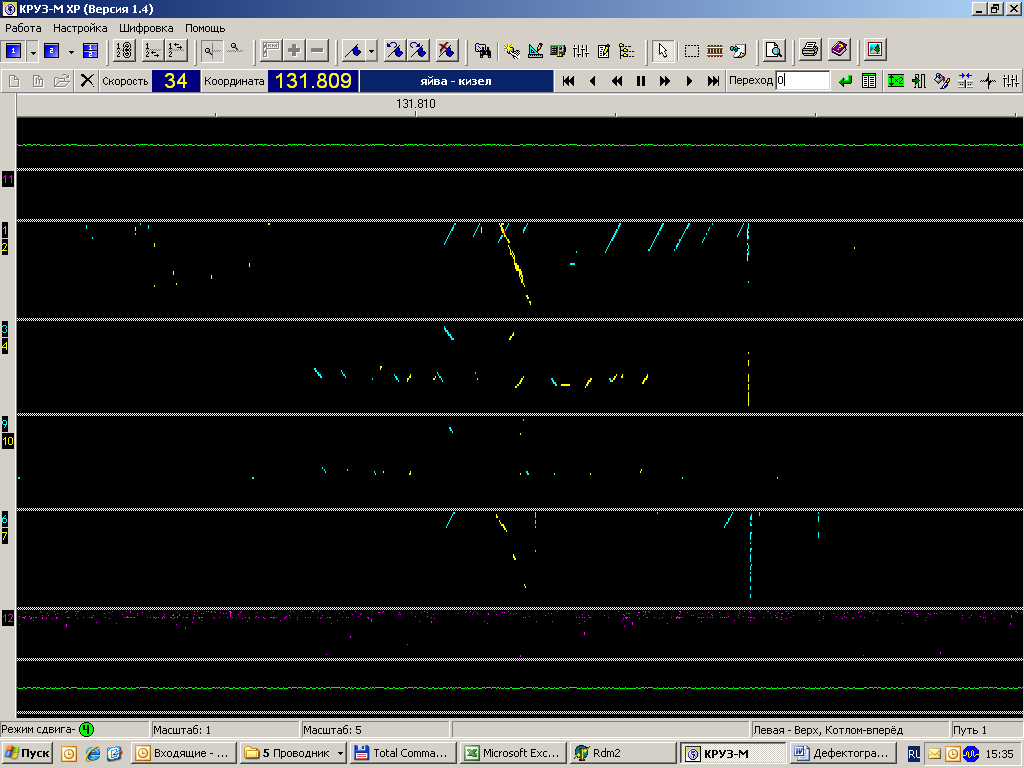Screen dimensions: 1024x768
Task: Open the print preview magnifier icon
Action: point(774,50)
